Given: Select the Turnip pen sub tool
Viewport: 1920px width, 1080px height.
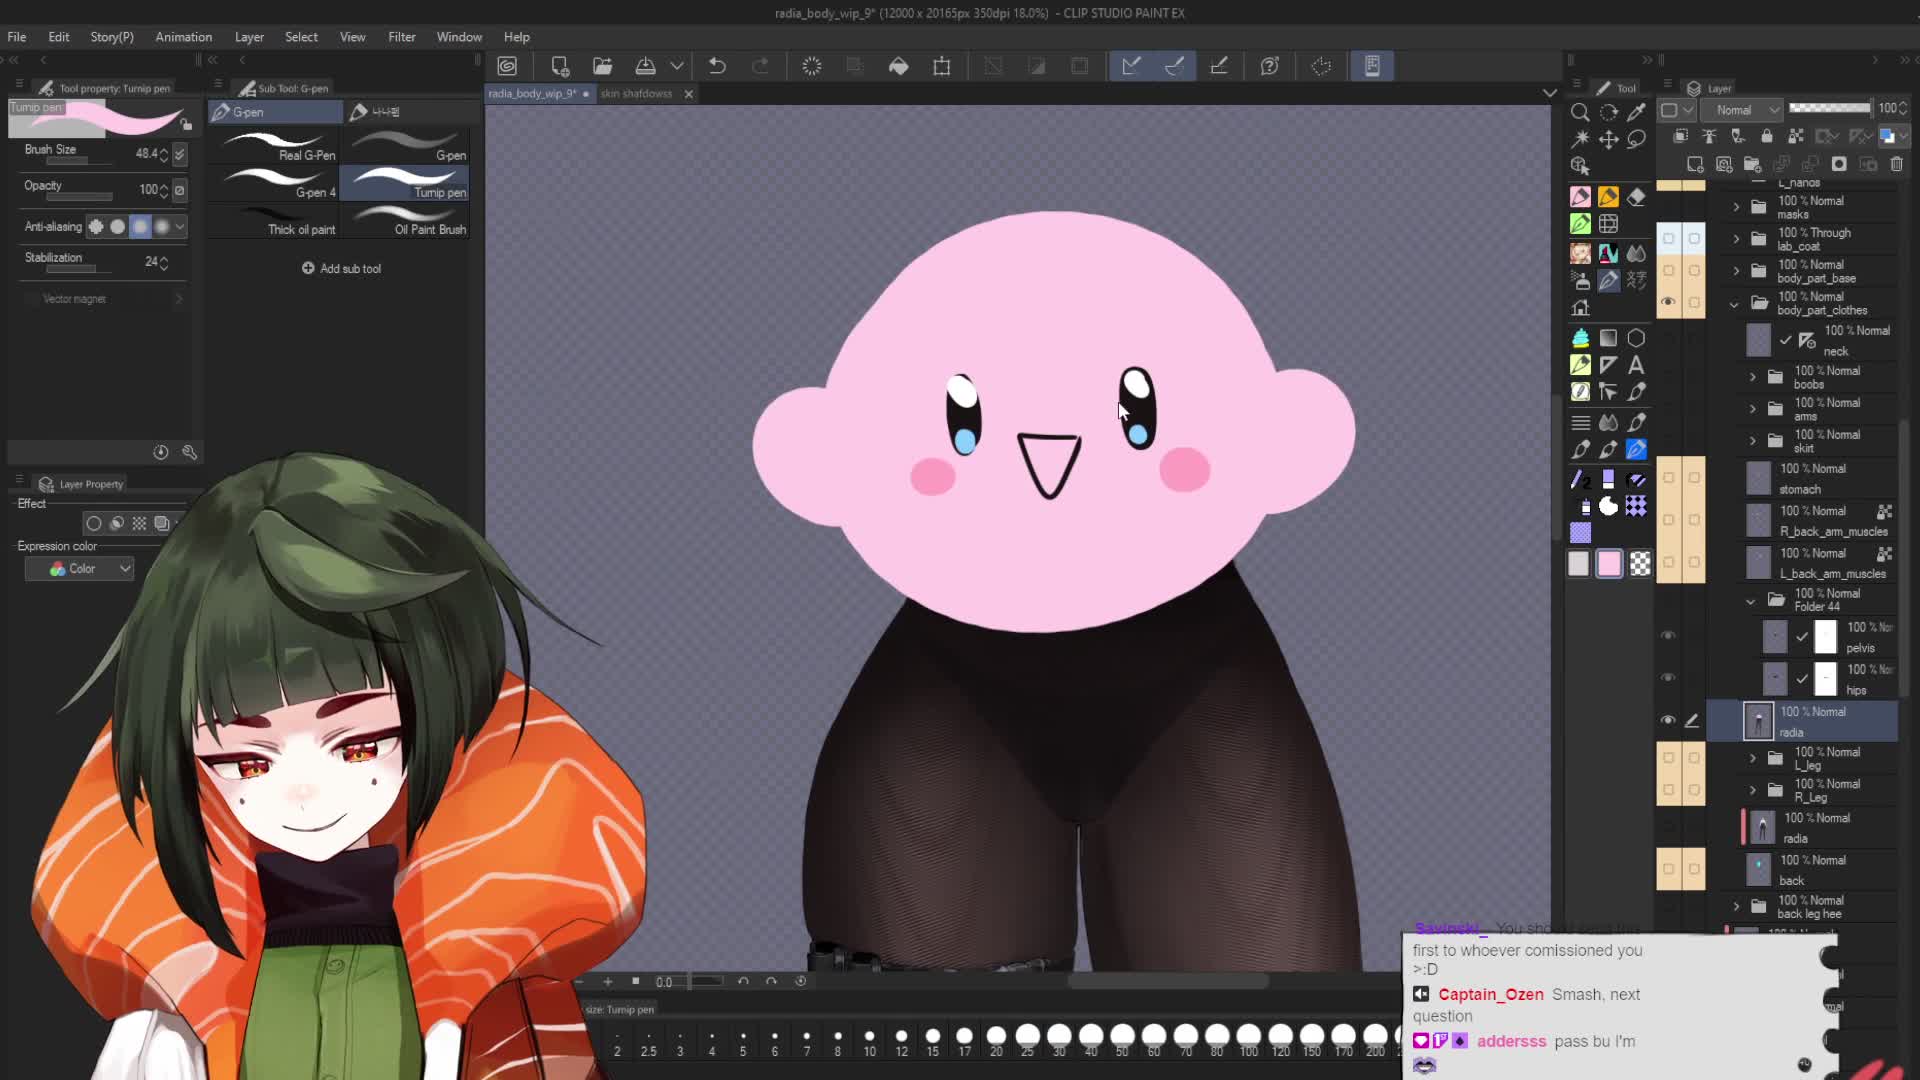Looking at the screenshot, I should pyautogui.click(x=405, y=183).
